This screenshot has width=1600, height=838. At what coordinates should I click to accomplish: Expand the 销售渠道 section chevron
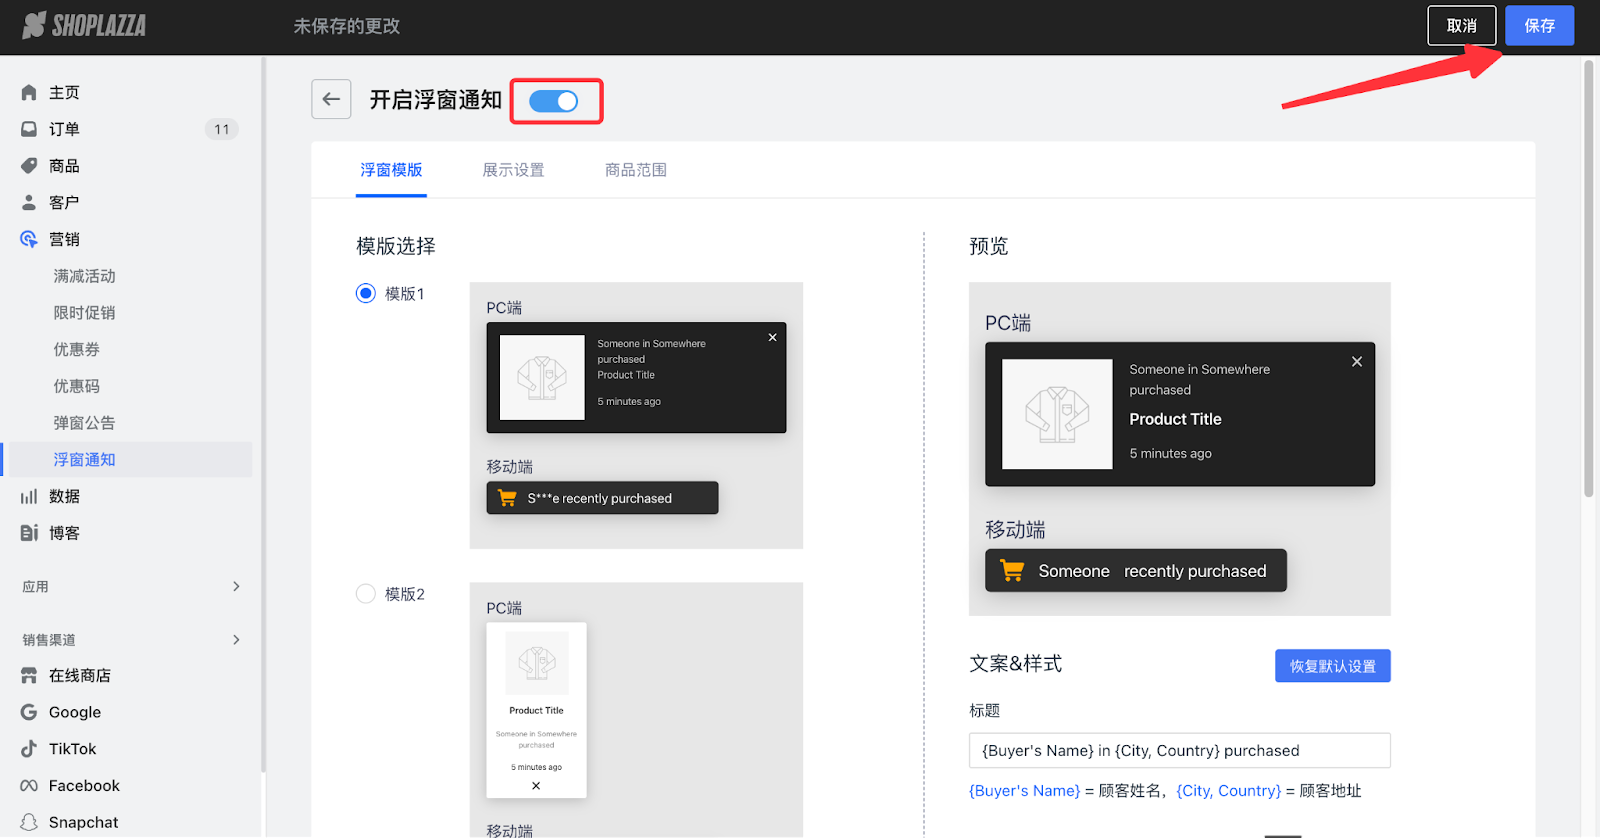click(236, 640)
